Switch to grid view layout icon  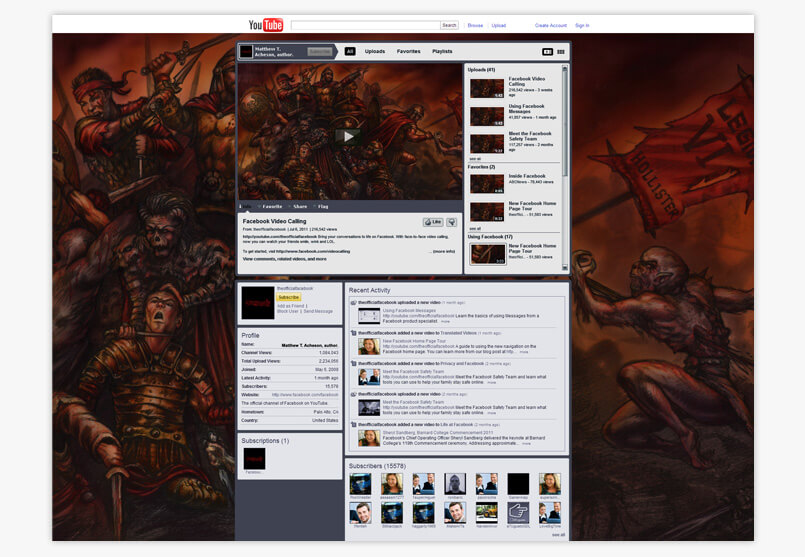pyautogui.click(x=561, y=52)
